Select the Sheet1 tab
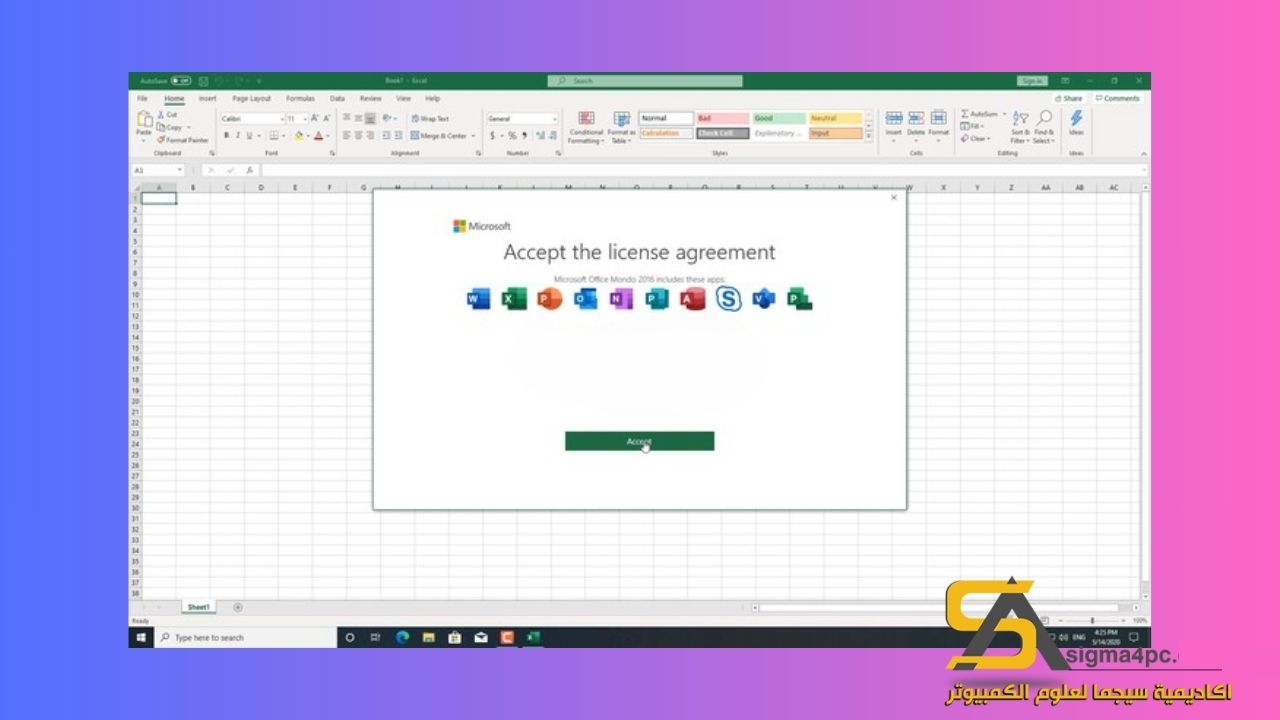Image resolution: width=1280 pixels, height=720 pixels. [198, 607]
